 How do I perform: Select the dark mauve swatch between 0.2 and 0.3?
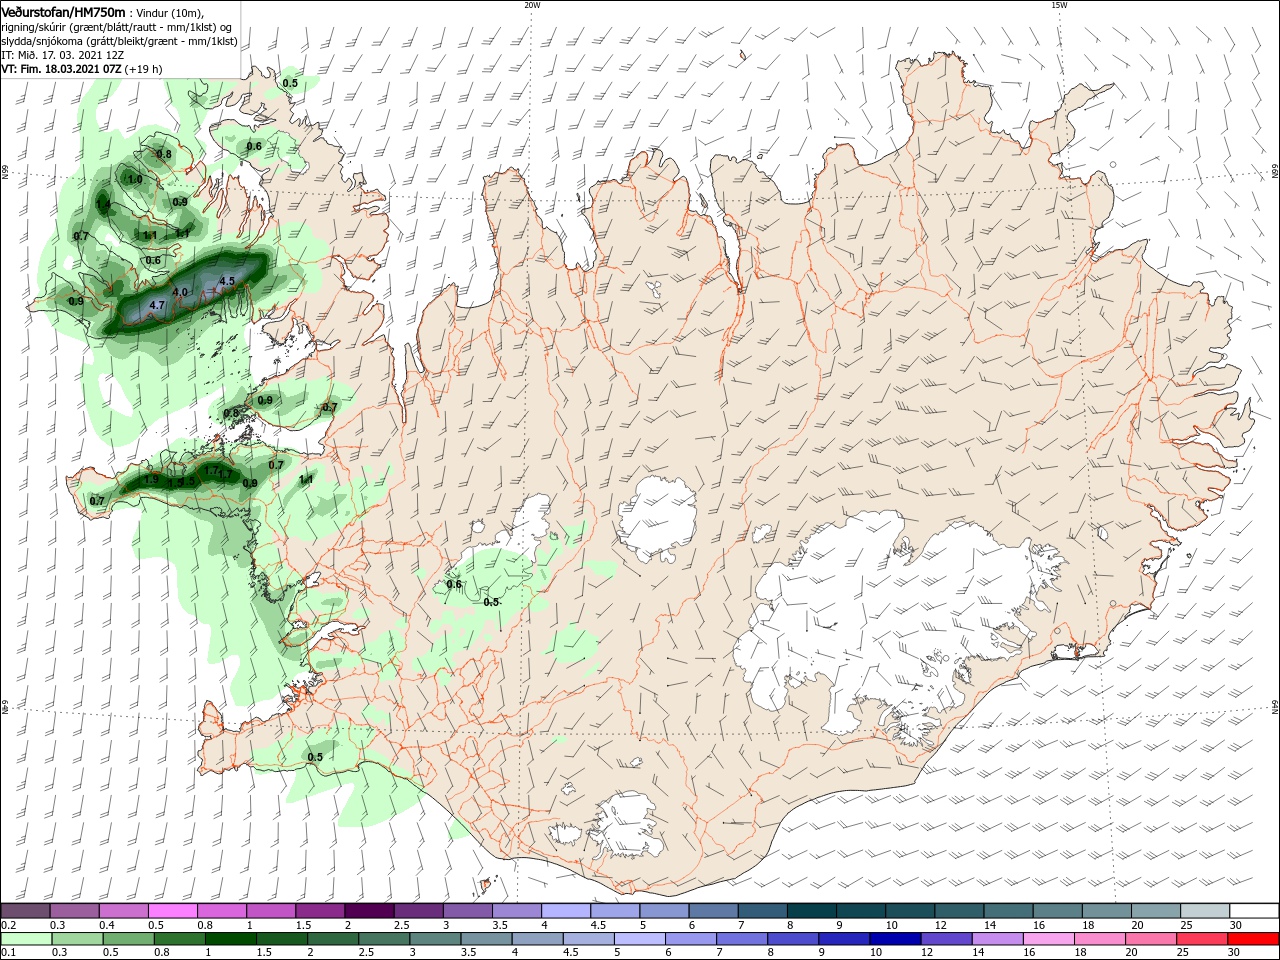pos(25,911)
